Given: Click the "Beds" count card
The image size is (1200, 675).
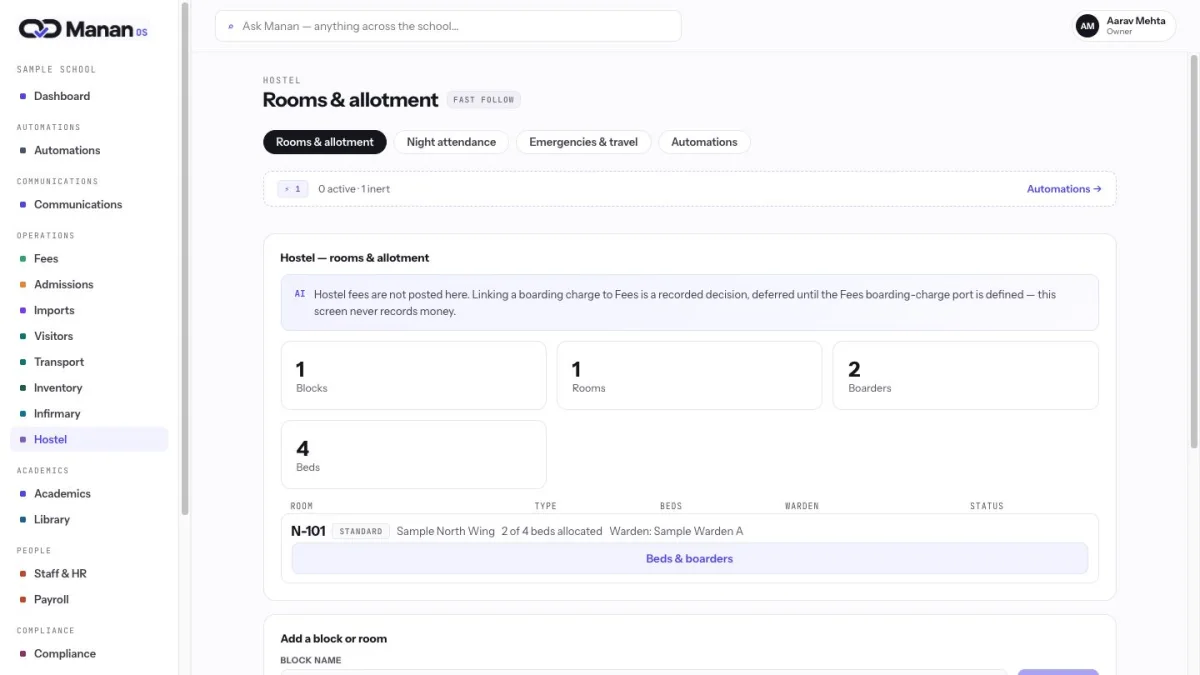Looking at the screenshot, I should coord(413,454).
